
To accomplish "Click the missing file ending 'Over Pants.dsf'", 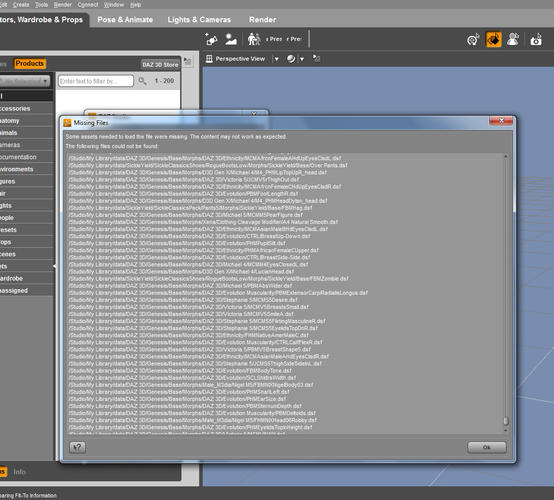I will tap(208, 165).
